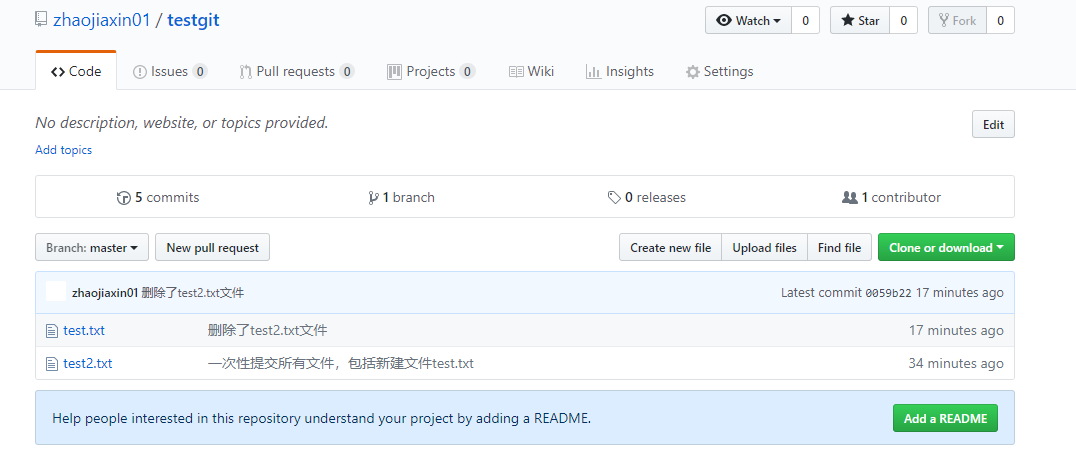Click the Find file button
This screenshot has height=472, width=1076.
(839, 248)
